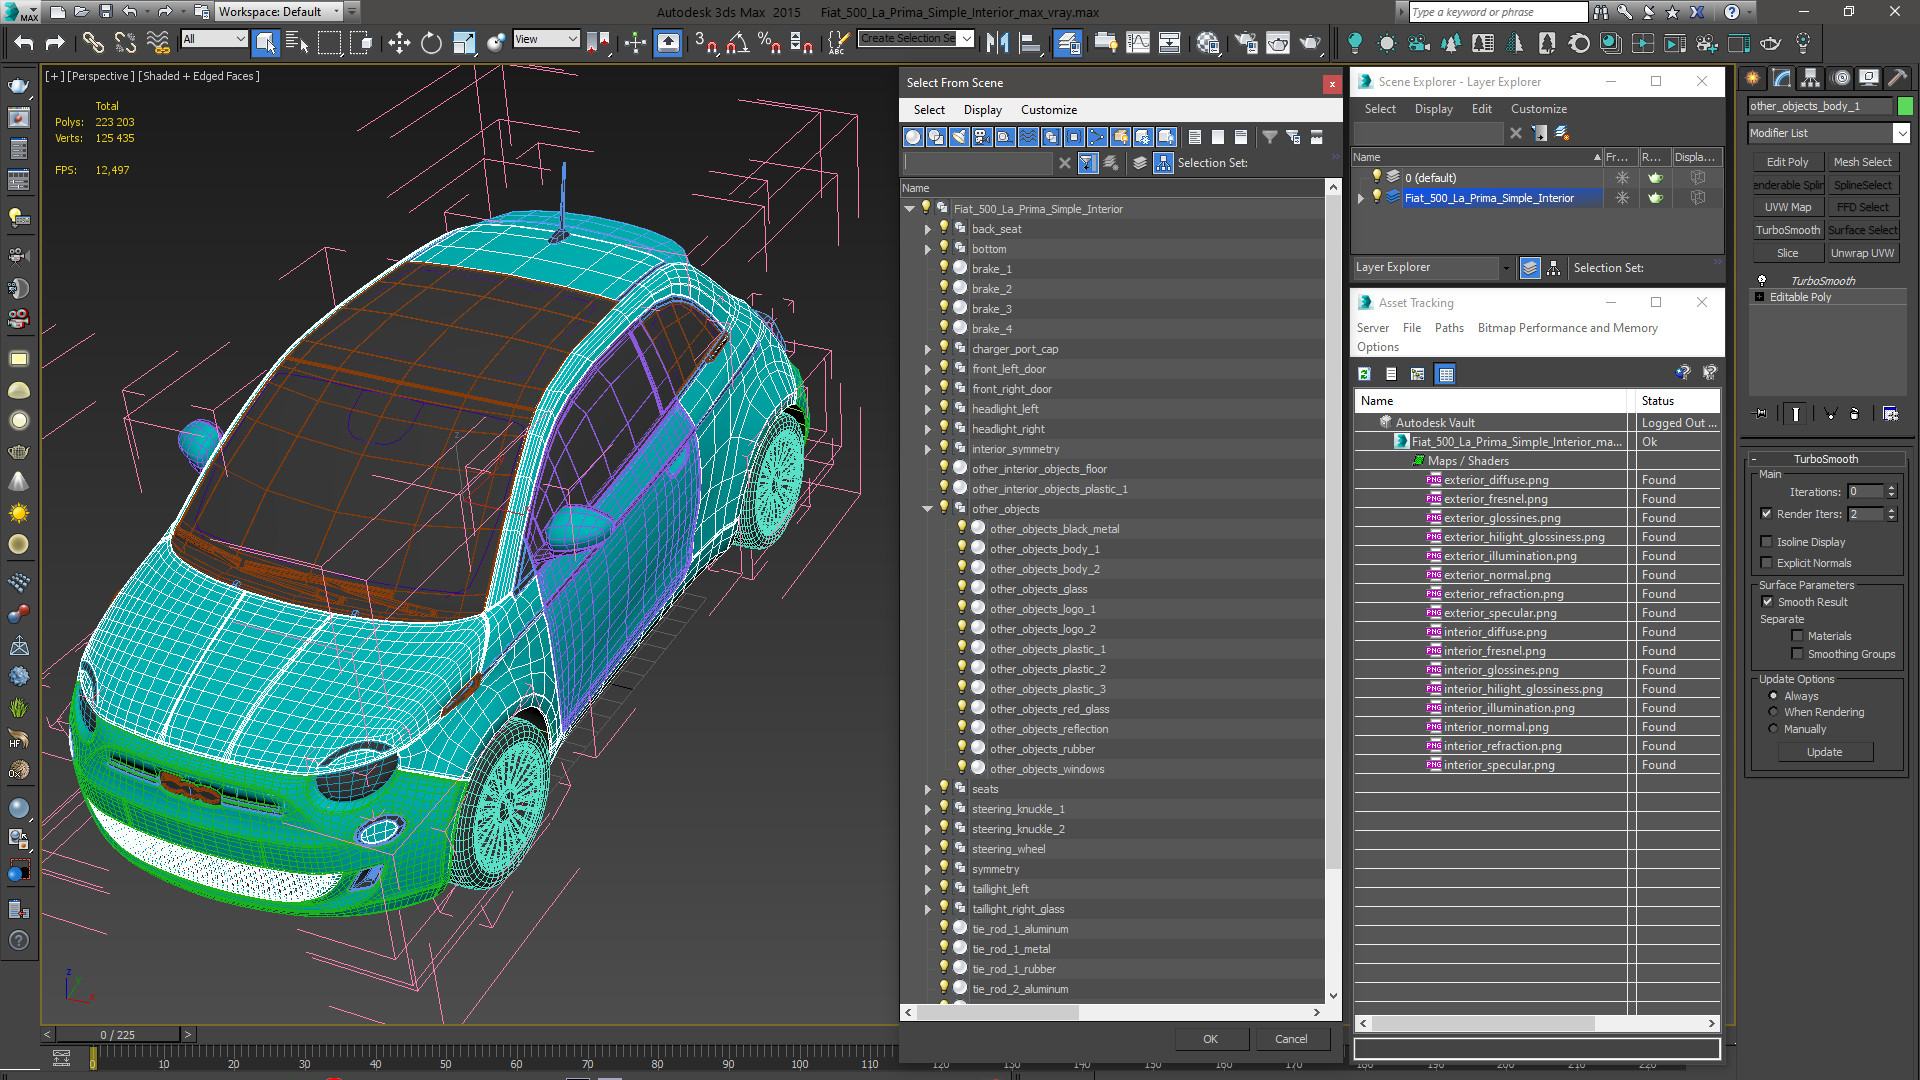Click the Mirror tool icon
The height and width of the screenshot is (1080, 1920).
pyautogui.click(x=997, y=43)
